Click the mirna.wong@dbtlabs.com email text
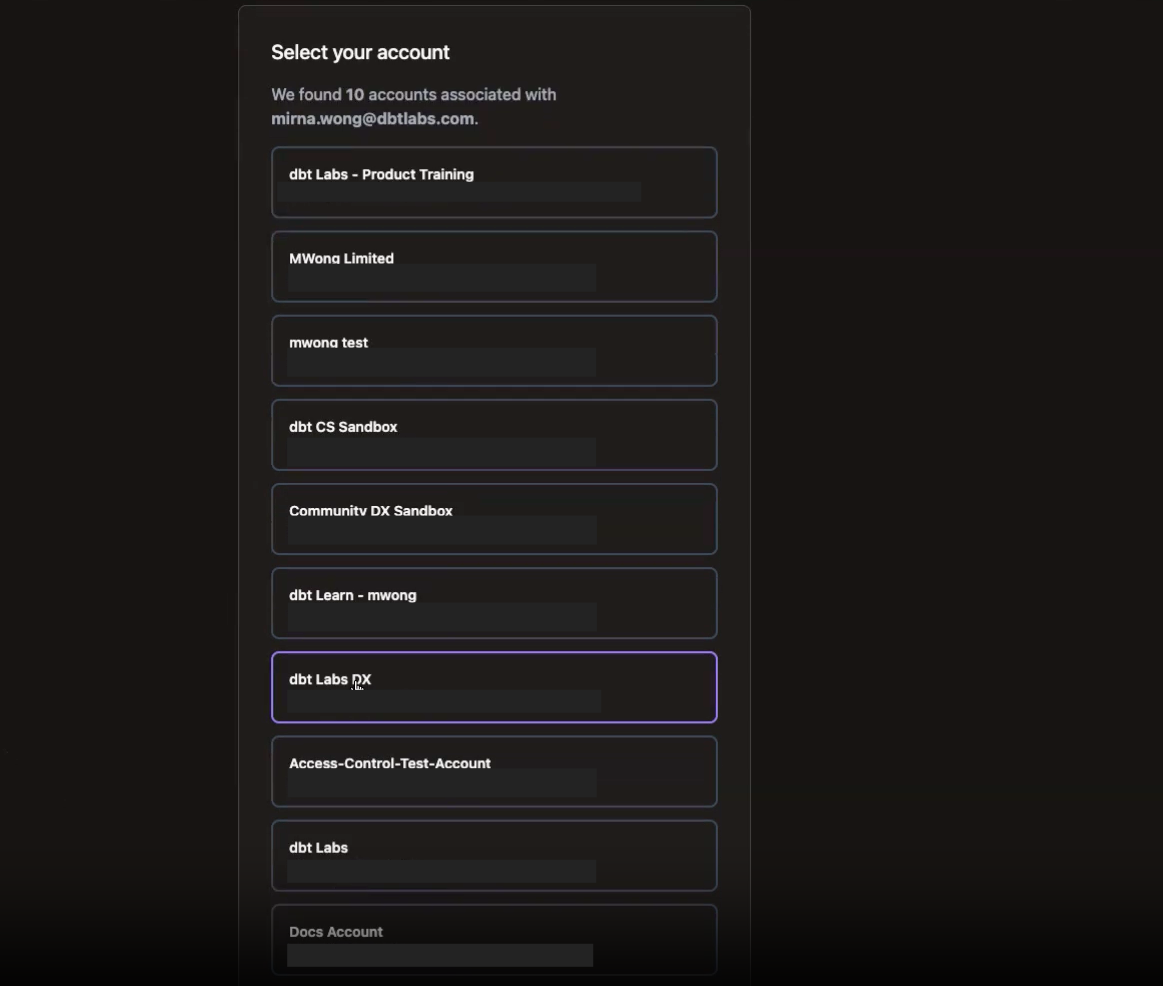This screenshot has height=986, width=1163. [x=372, y=119]
